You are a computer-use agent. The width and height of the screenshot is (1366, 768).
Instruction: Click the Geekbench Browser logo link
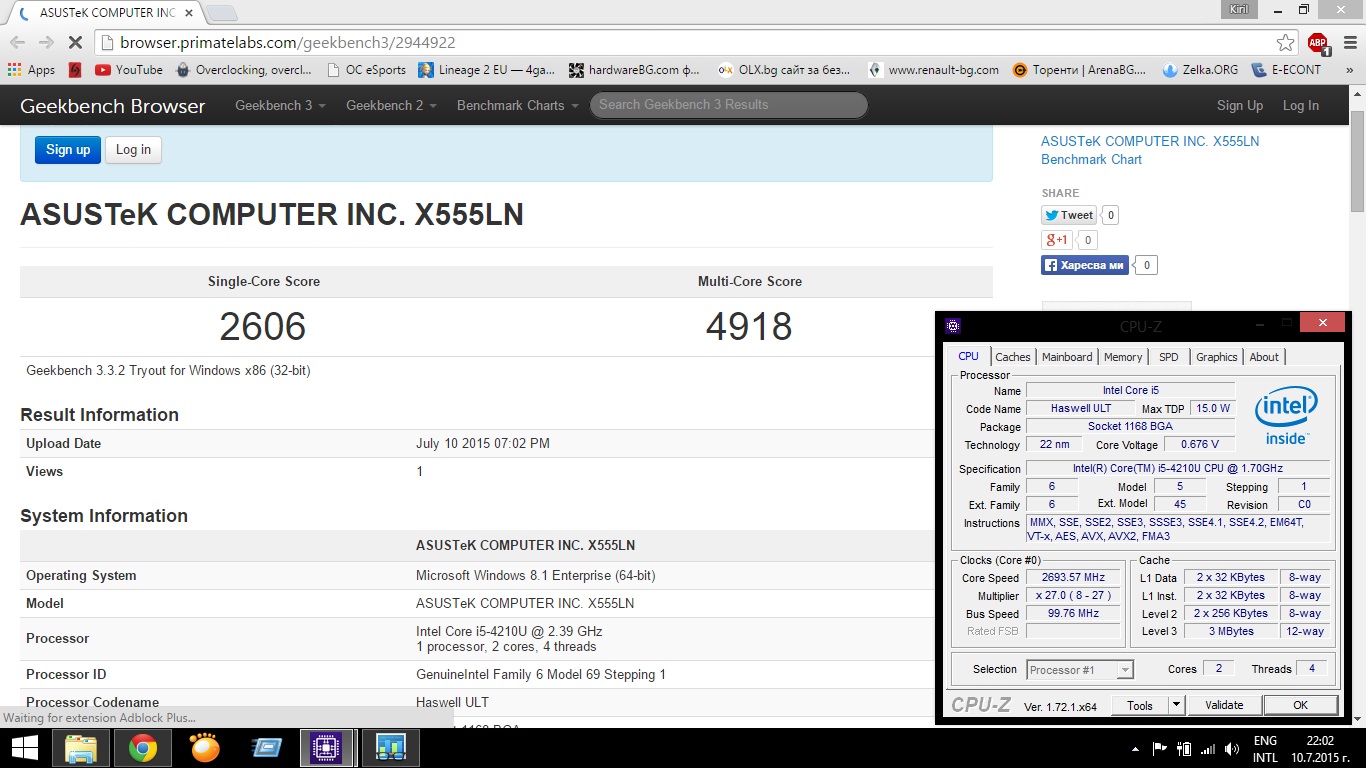[x=113, y=106]
